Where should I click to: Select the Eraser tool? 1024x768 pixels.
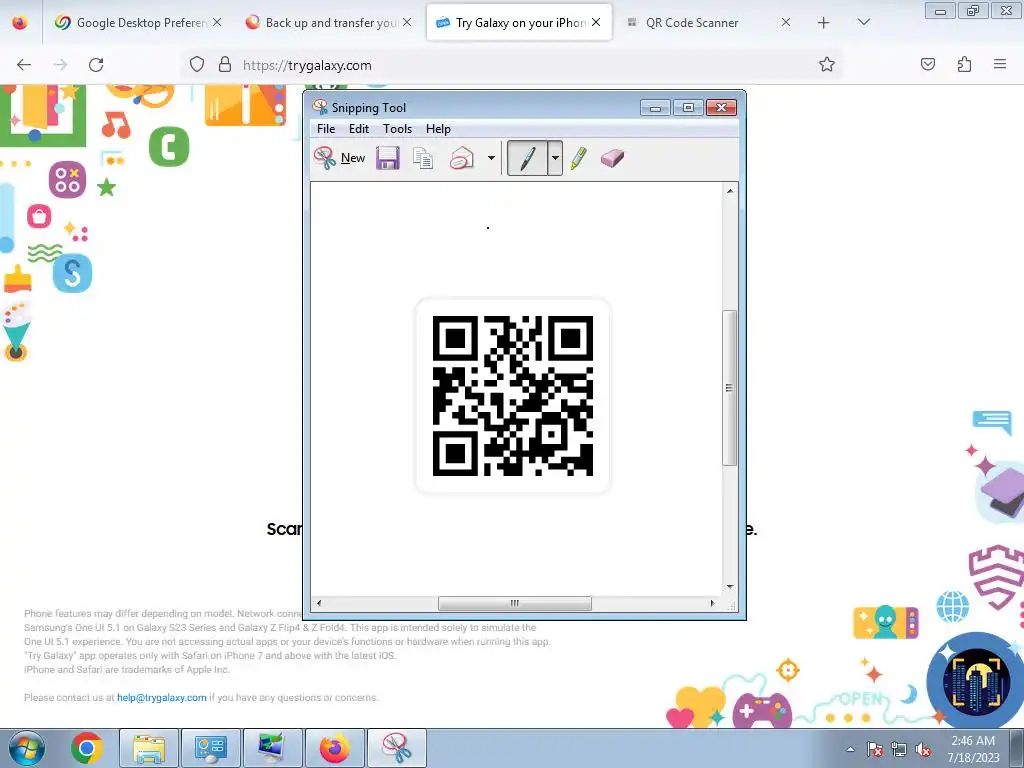pyautogui.click(x=612, y=158)
